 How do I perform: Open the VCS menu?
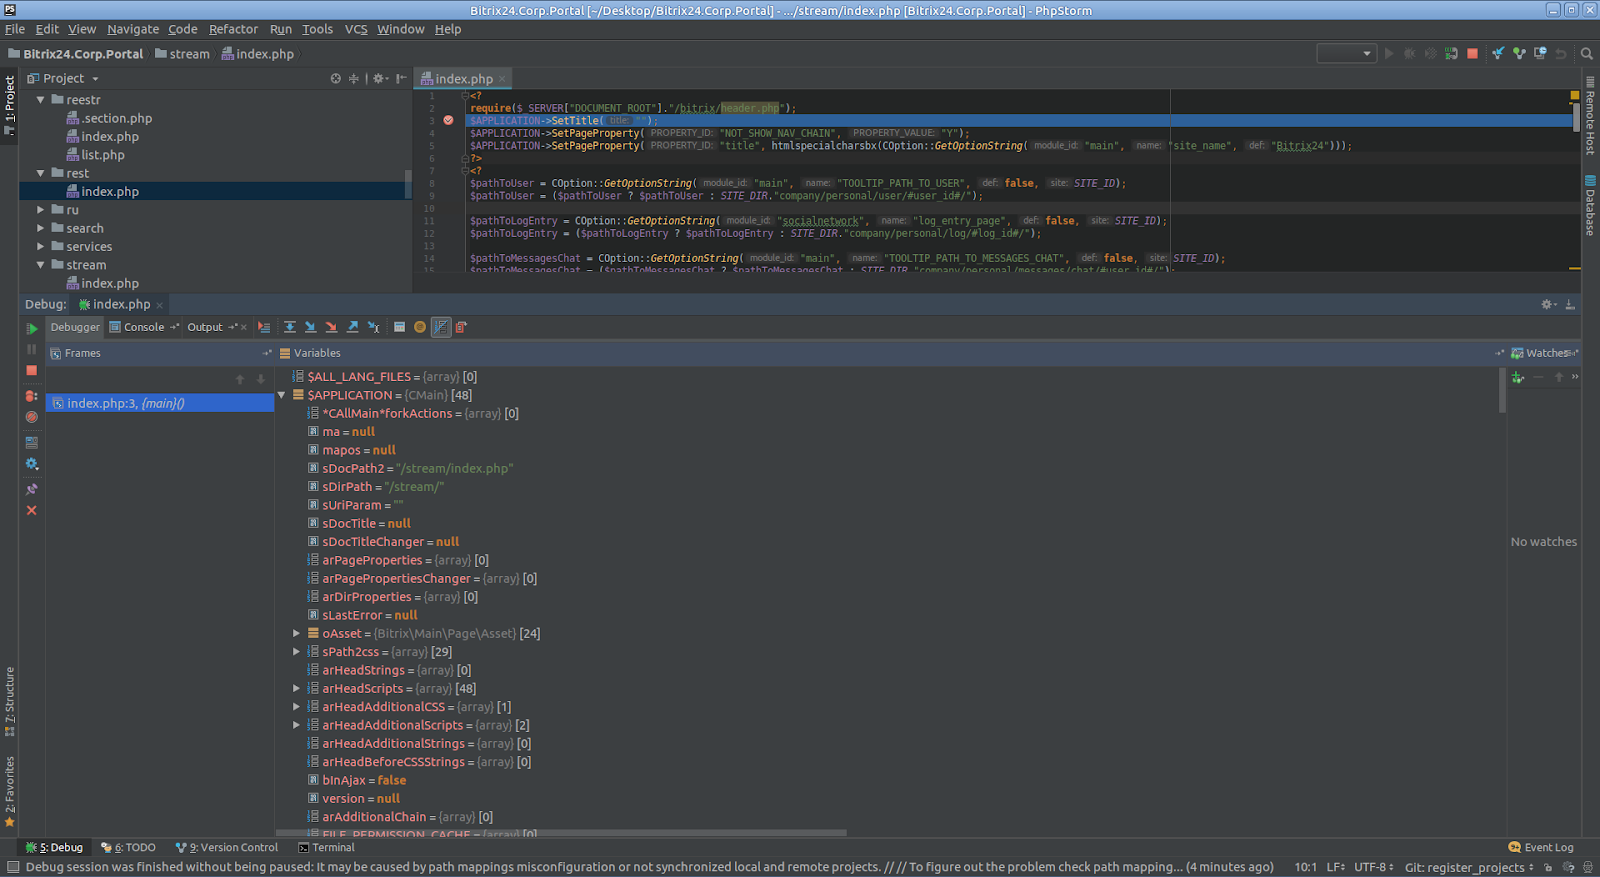356,29
